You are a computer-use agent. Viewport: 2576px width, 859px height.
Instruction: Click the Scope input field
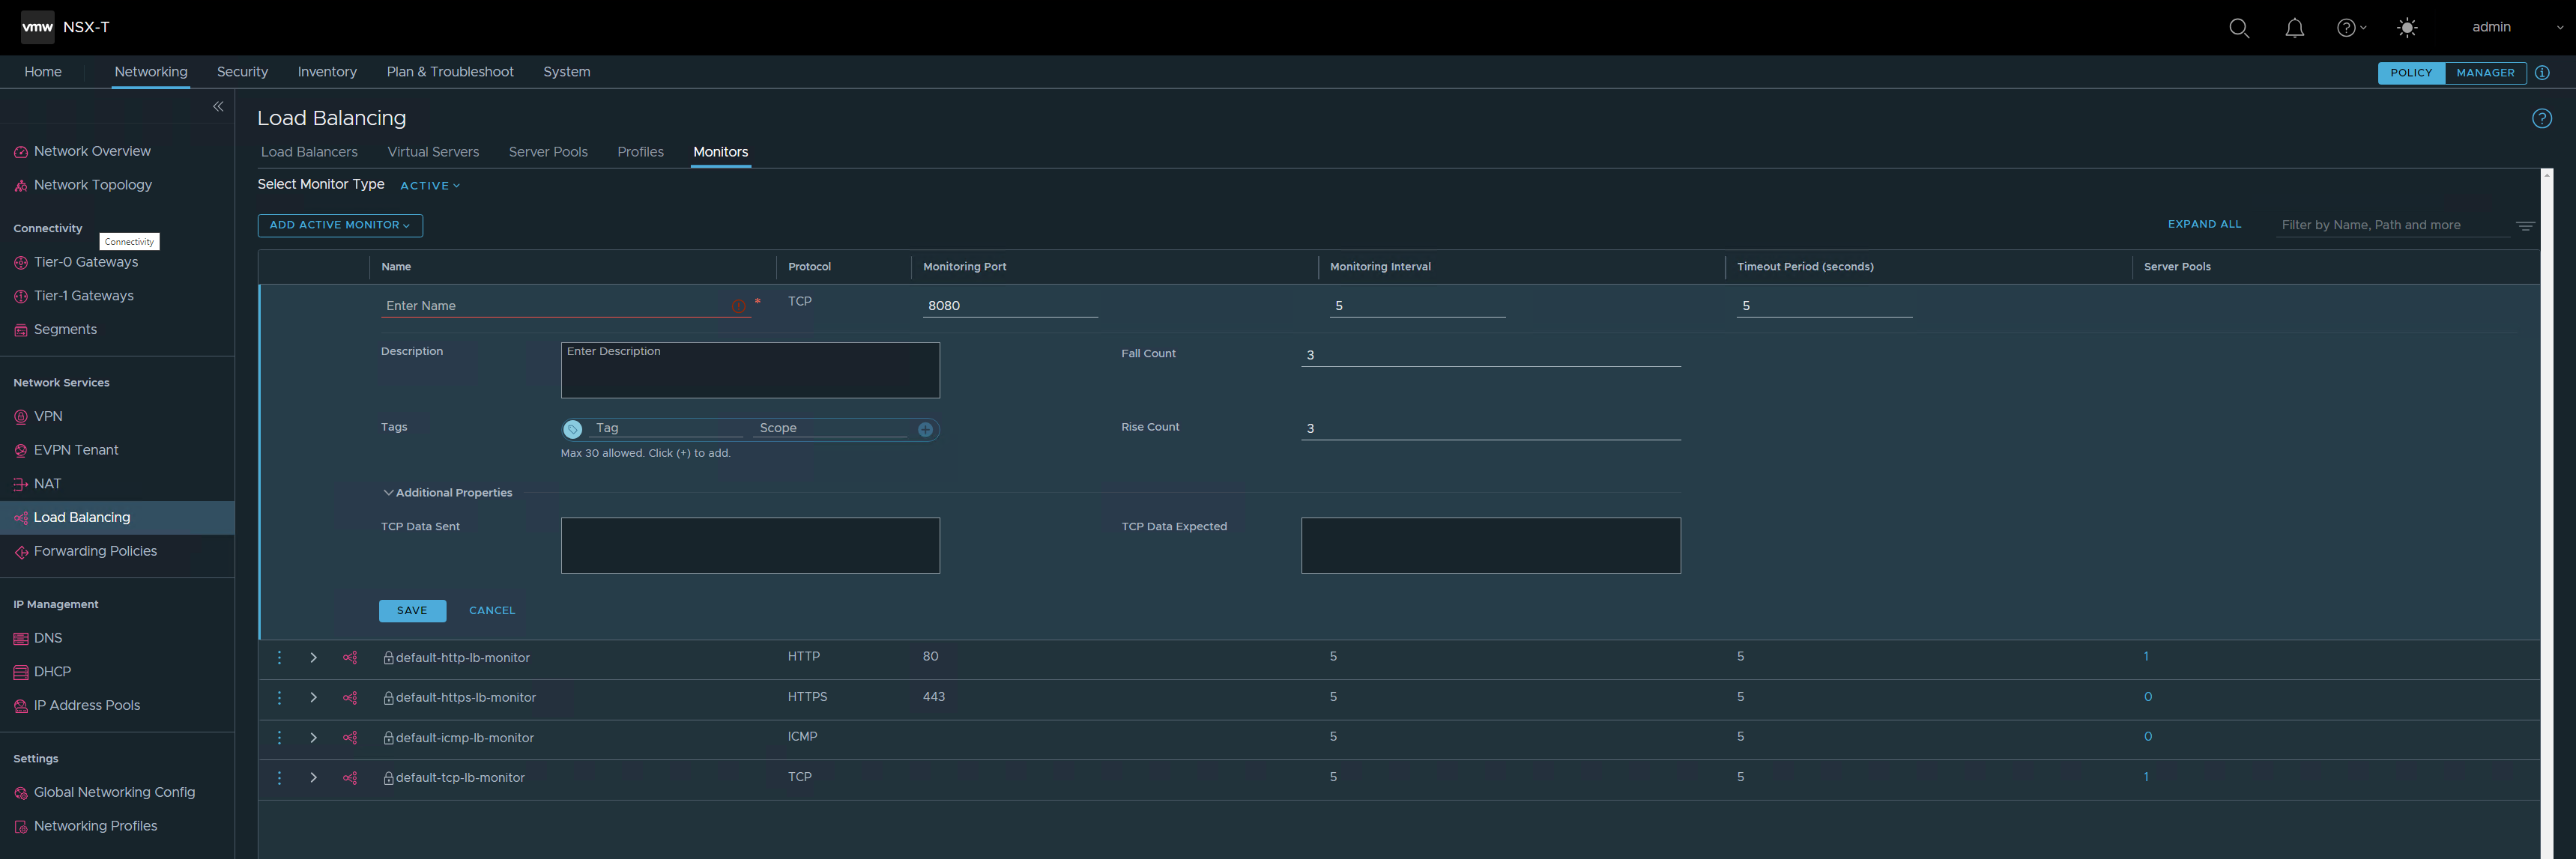click(831, 428)
